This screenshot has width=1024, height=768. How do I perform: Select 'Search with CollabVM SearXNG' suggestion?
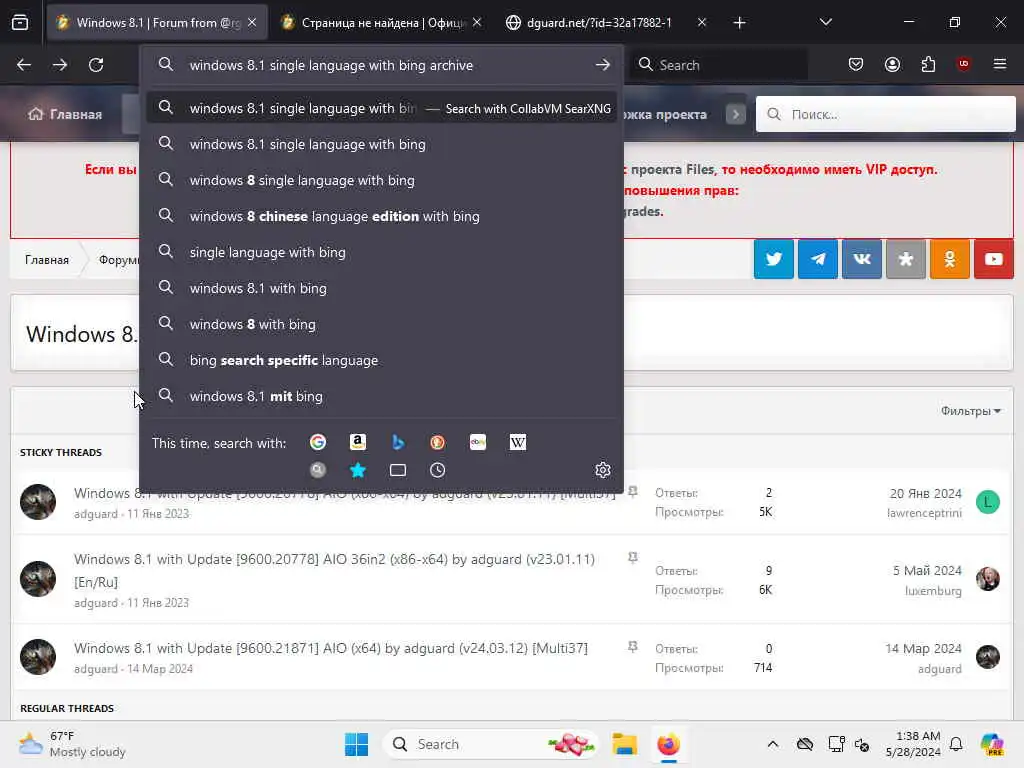coord(381,108)
